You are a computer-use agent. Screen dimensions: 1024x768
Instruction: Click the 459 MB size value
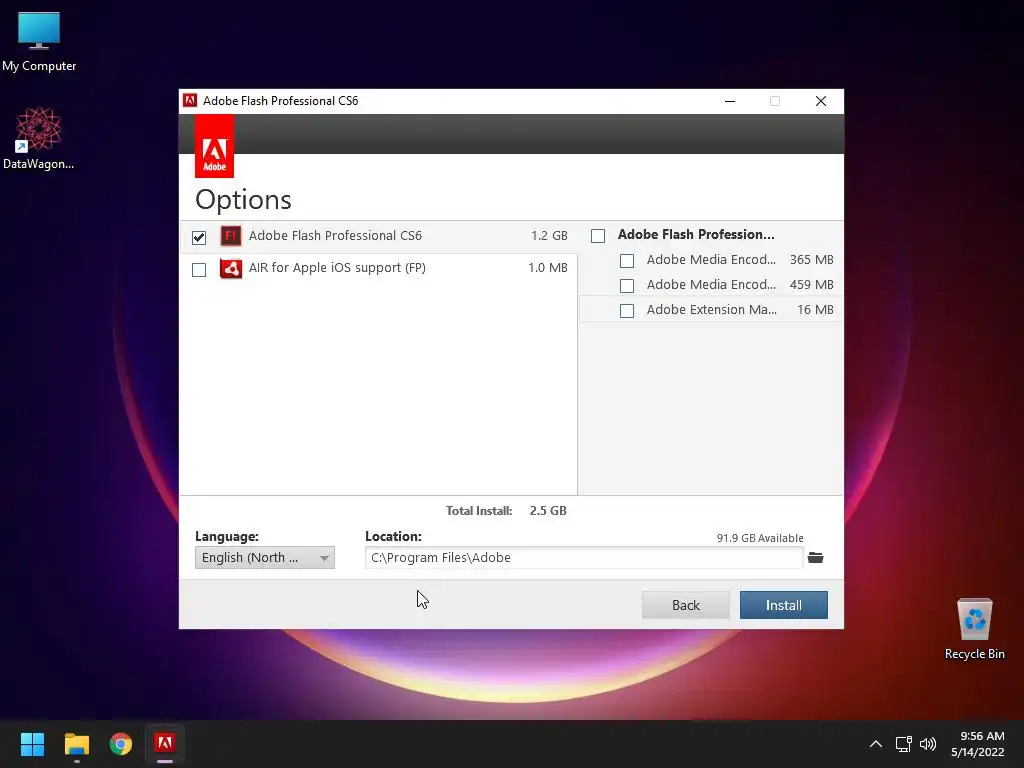click(x=812, y=285)
